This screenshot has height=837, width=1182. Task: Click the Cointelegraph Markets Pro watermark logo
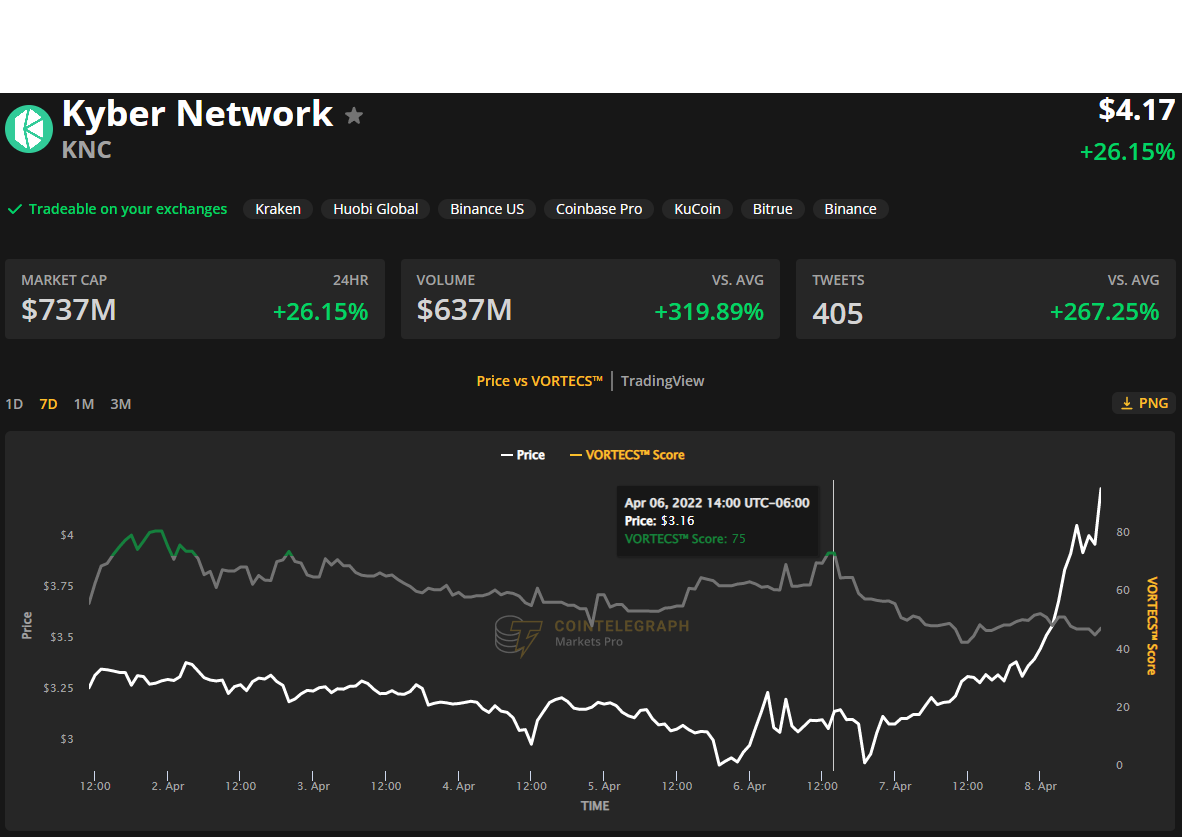518,634
